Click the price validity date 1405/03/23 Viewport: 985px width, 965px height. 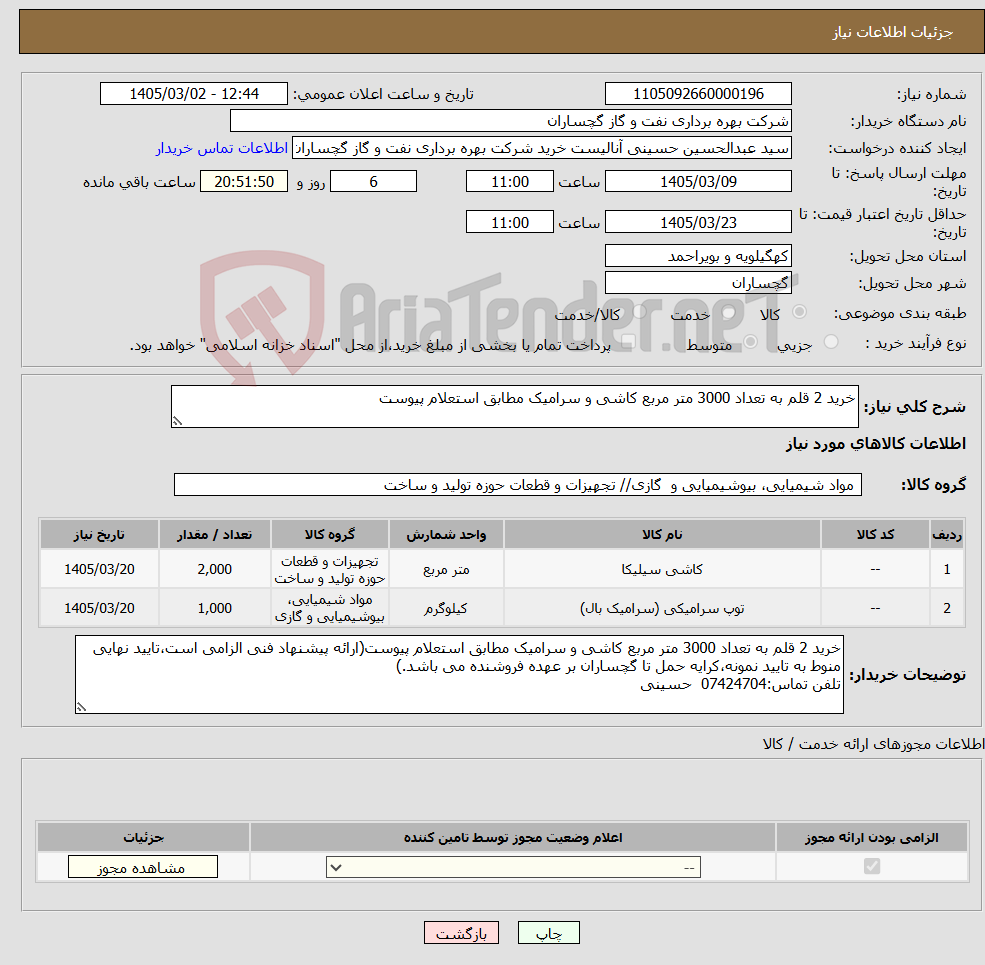pos(698,222)
